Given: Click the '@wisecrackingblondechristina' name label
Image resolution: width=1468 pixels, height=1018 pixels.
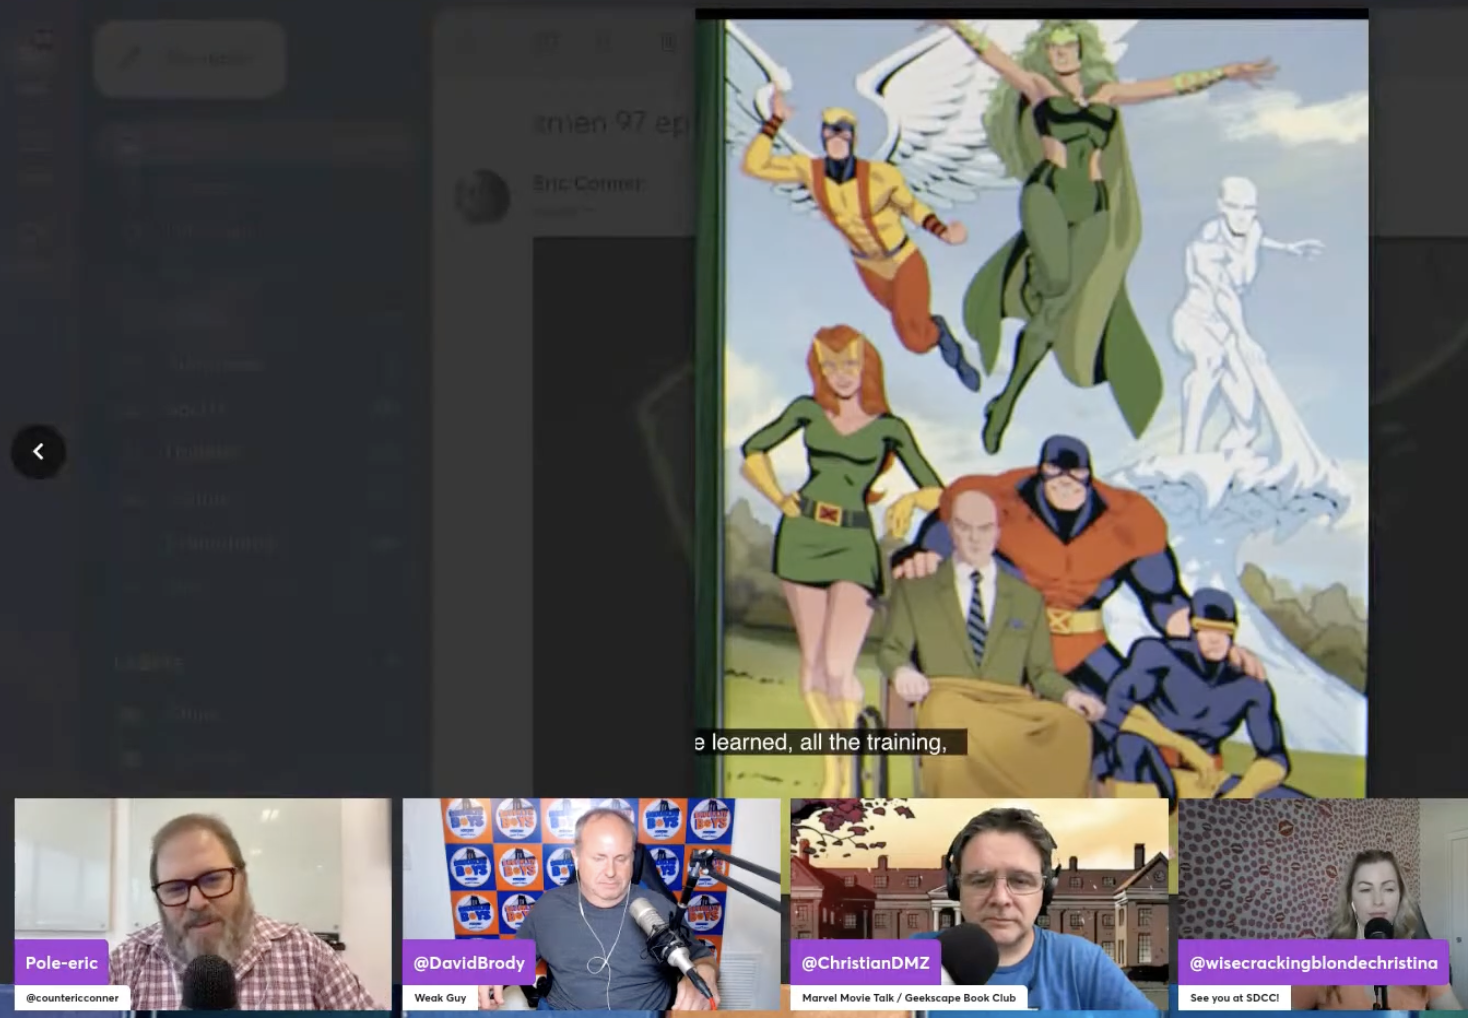Looking at the screenshot, I should coord(1314,963).
